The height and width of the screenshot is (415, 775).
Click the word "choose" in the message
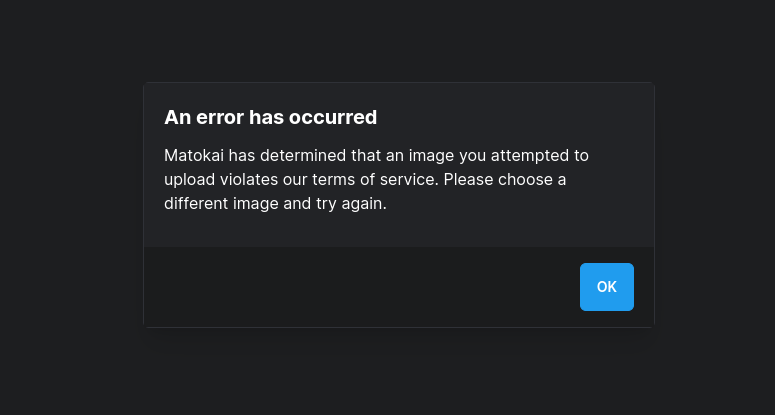tap(525, 179)
